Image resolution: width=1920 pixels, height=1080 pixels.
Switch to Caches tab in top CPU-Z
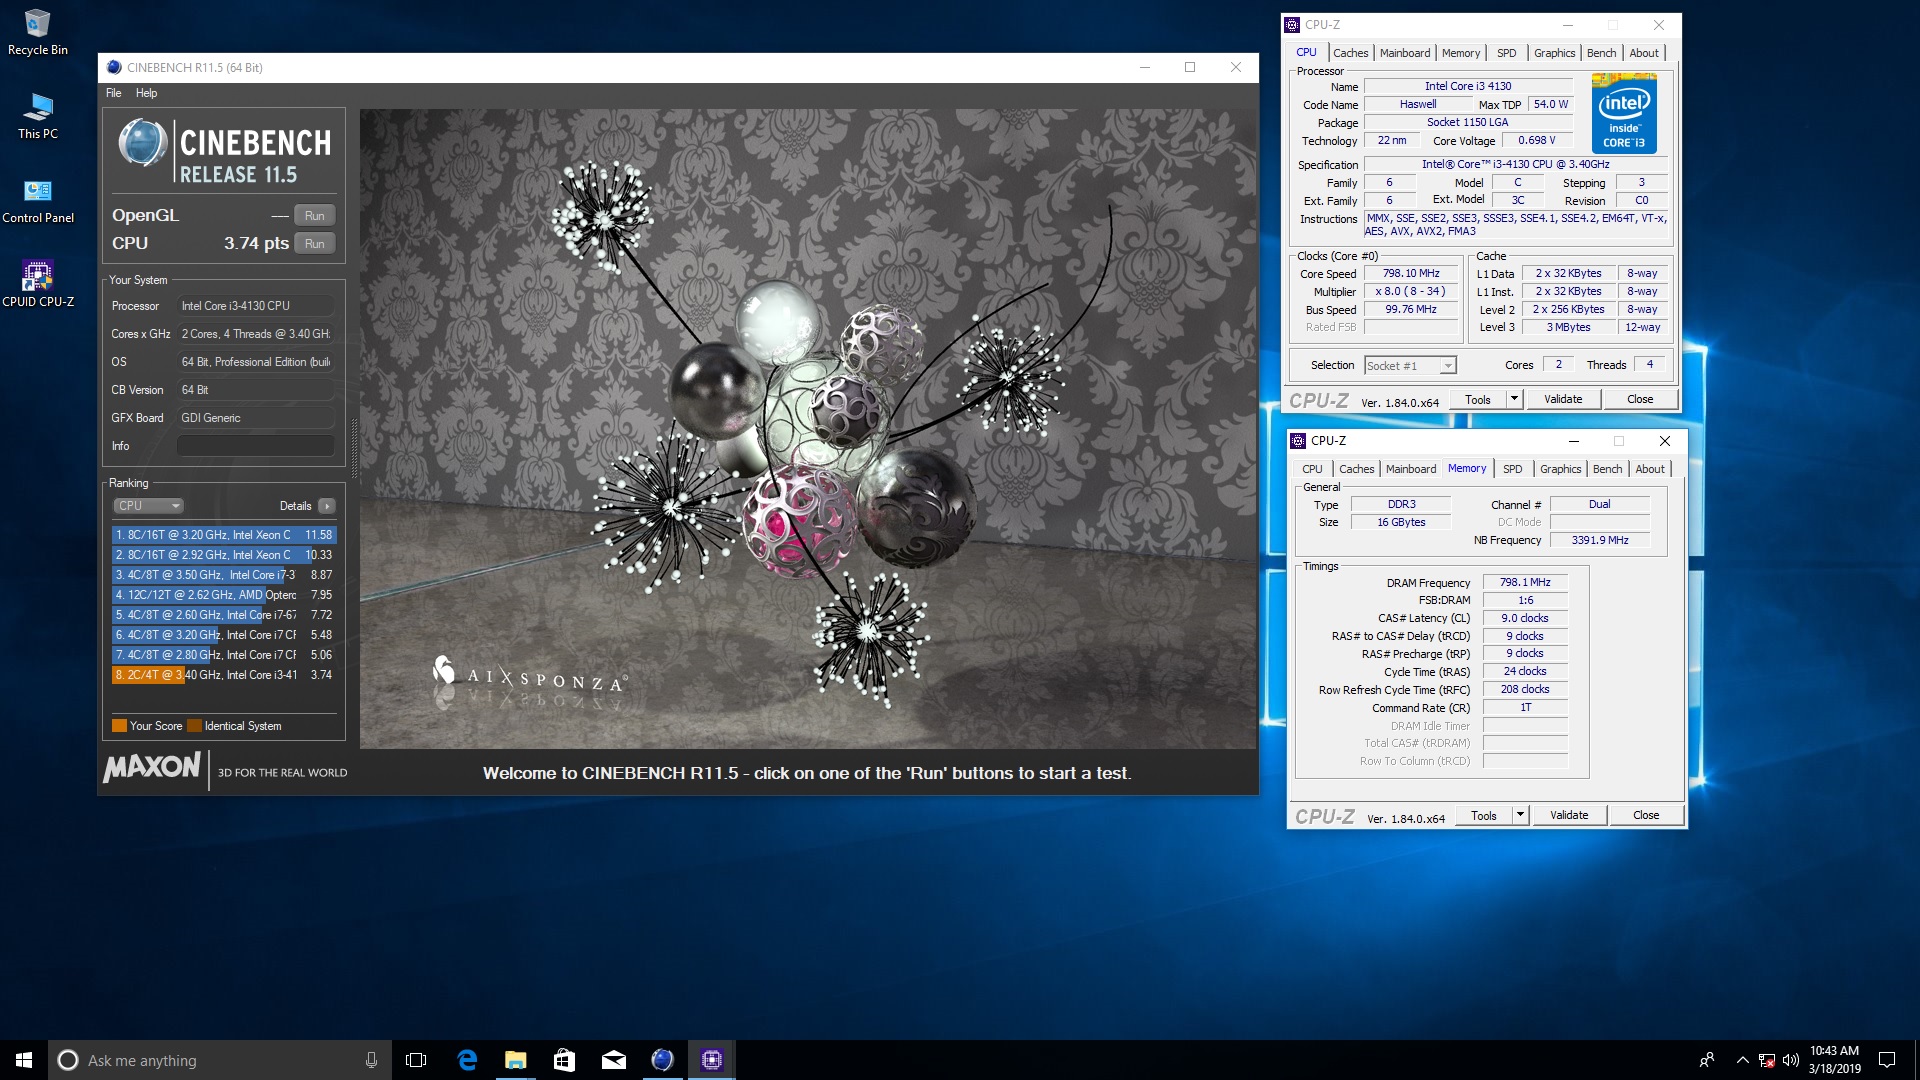pyautogui.click(x=1350, y=53)
